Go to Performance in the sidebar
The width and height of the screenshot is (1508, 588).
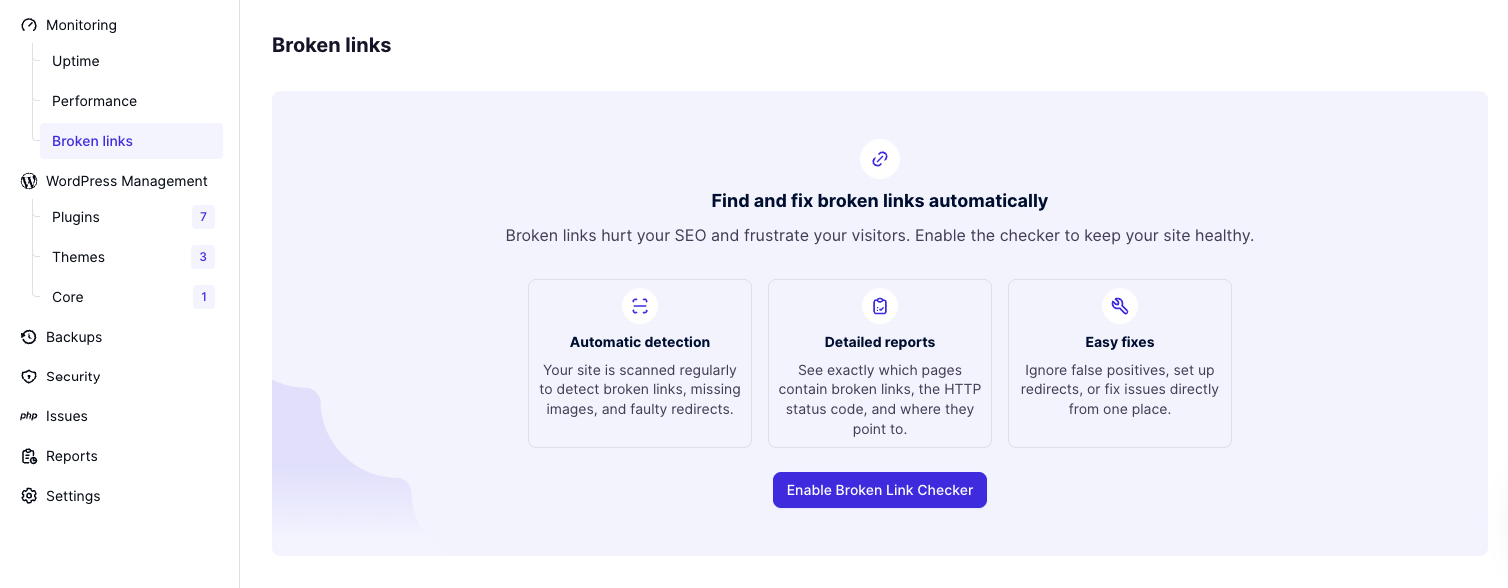(94, 101)
